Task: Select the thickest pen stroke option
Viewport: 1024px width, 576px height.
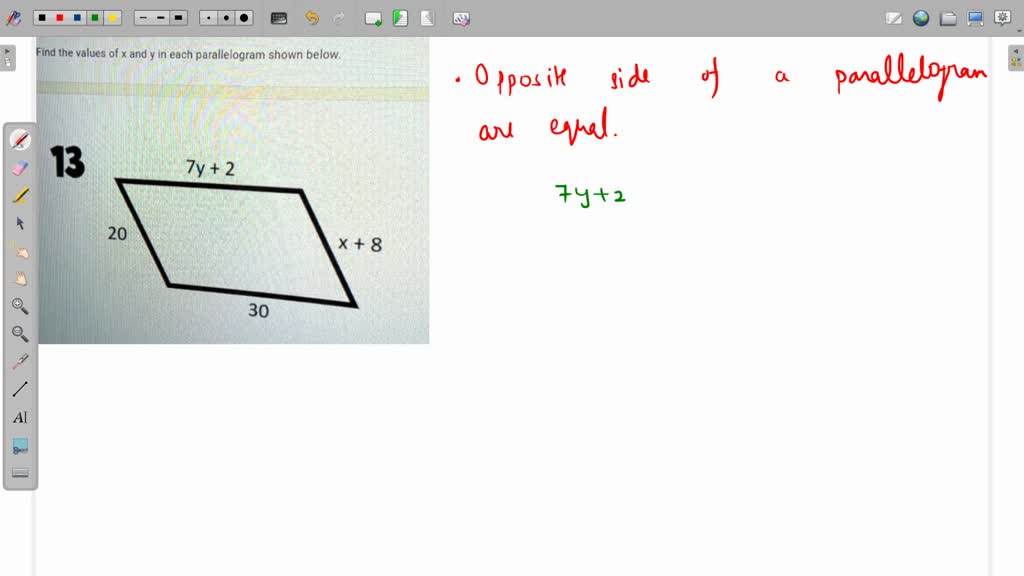Action: click(x=179, y=17)
